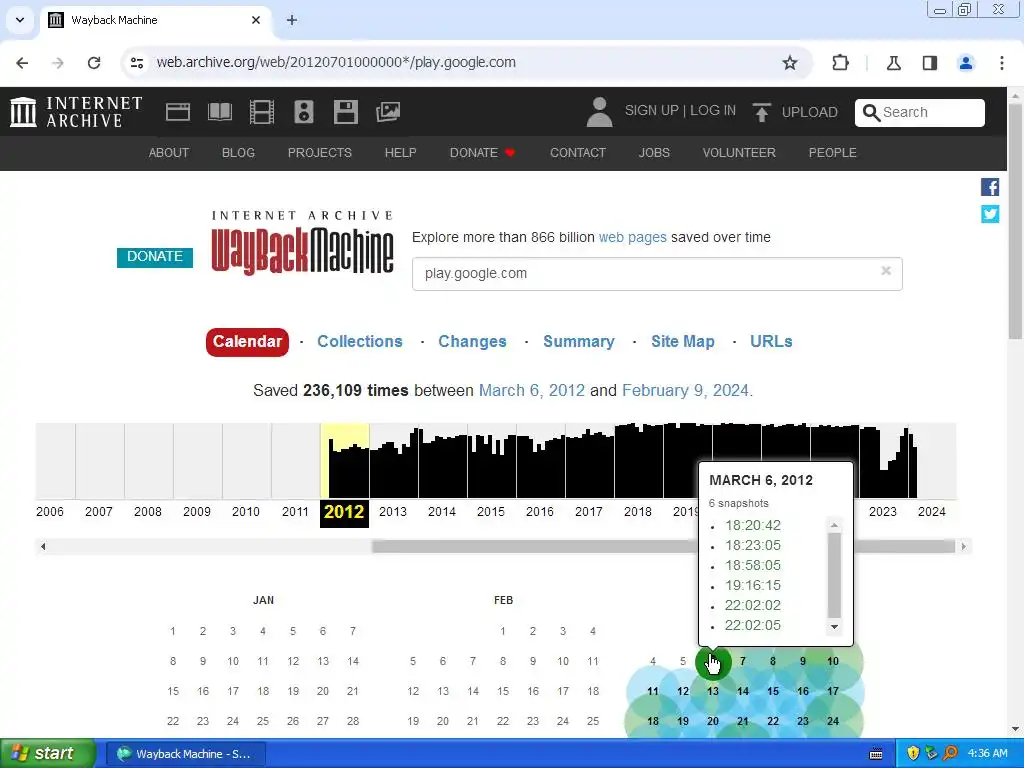
Task: Click the timeline left scroll arrow
Action: [43, 547]
